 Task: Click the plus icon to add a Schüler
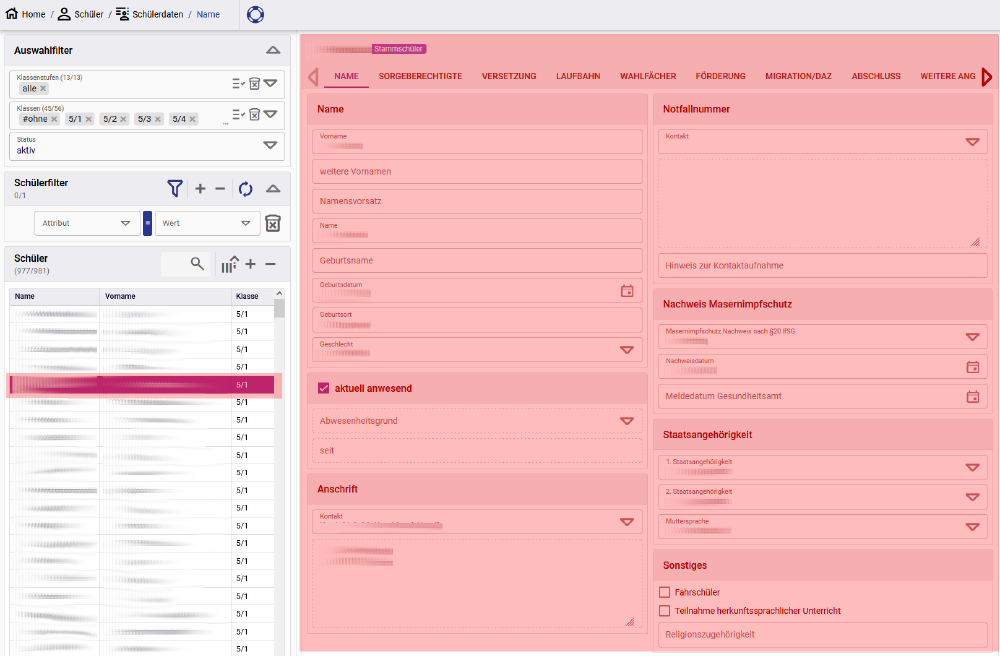pos(251,264)
